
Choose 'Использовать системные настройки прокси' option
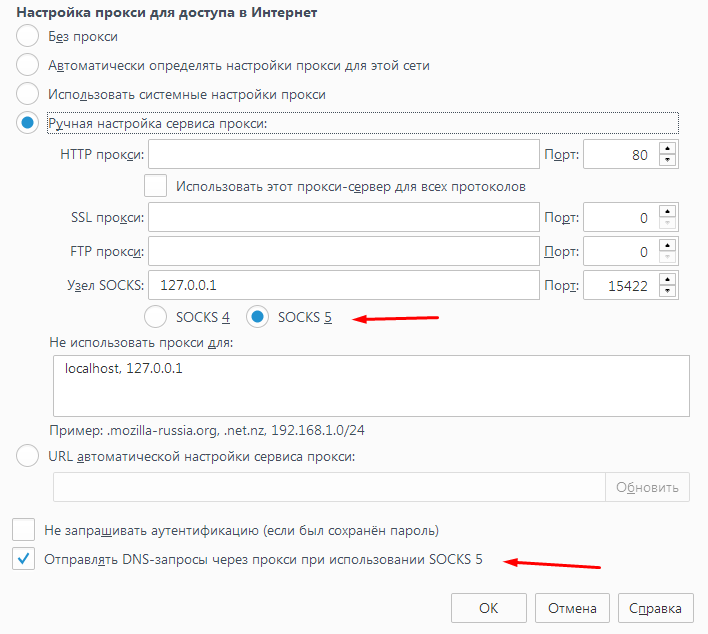pos(28,94)
